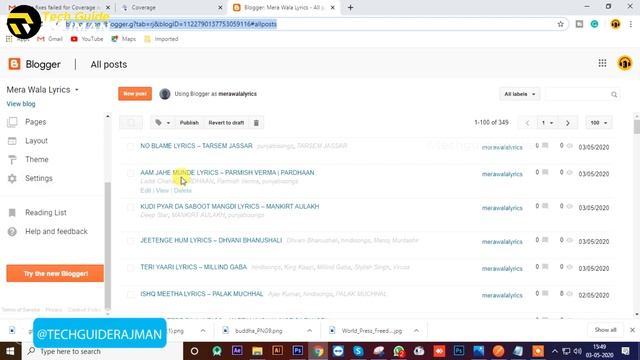
Task: Click the Publish button
Action: pos(189,123)
